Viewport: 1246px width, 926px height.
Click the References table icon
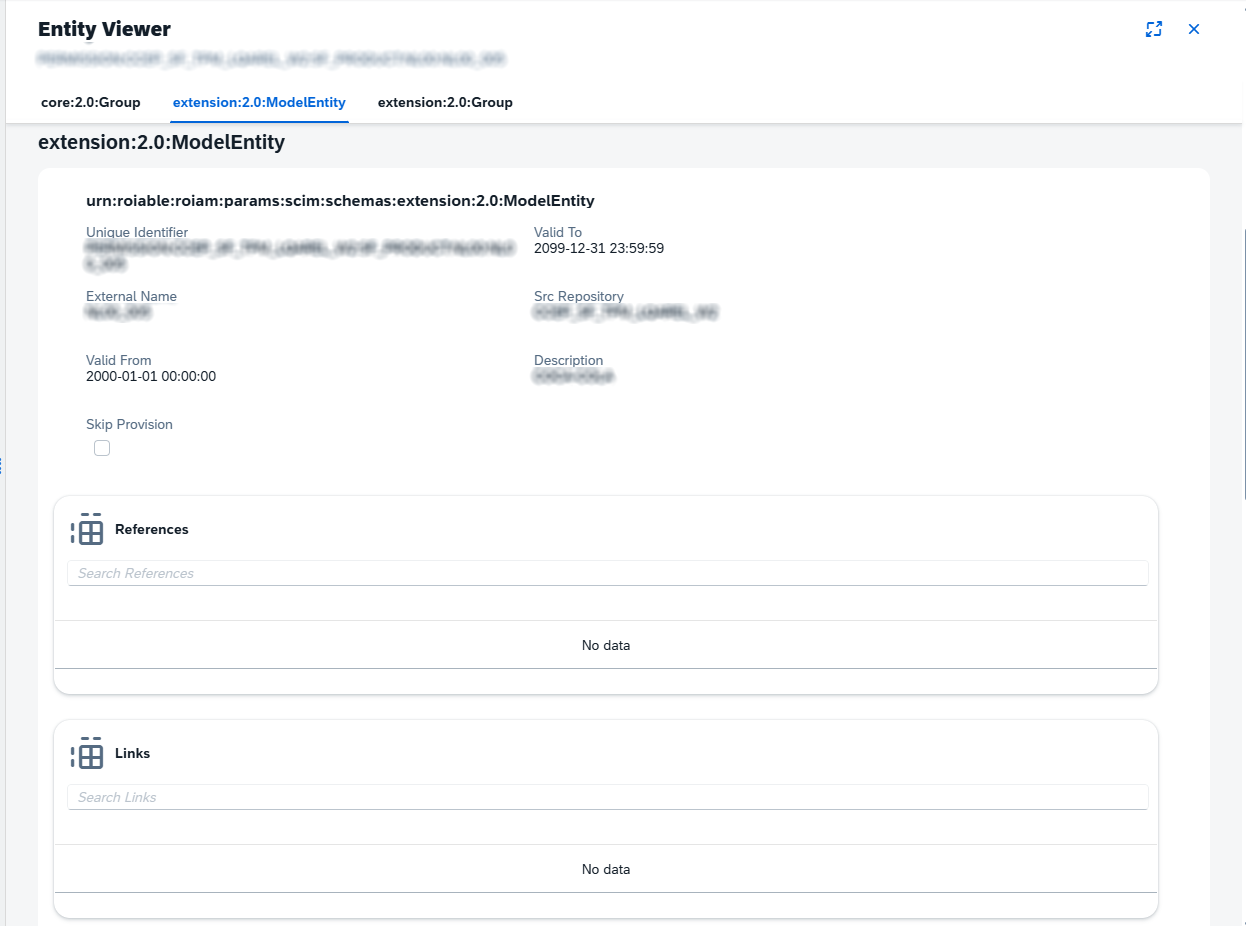click(x=88, y=530)
